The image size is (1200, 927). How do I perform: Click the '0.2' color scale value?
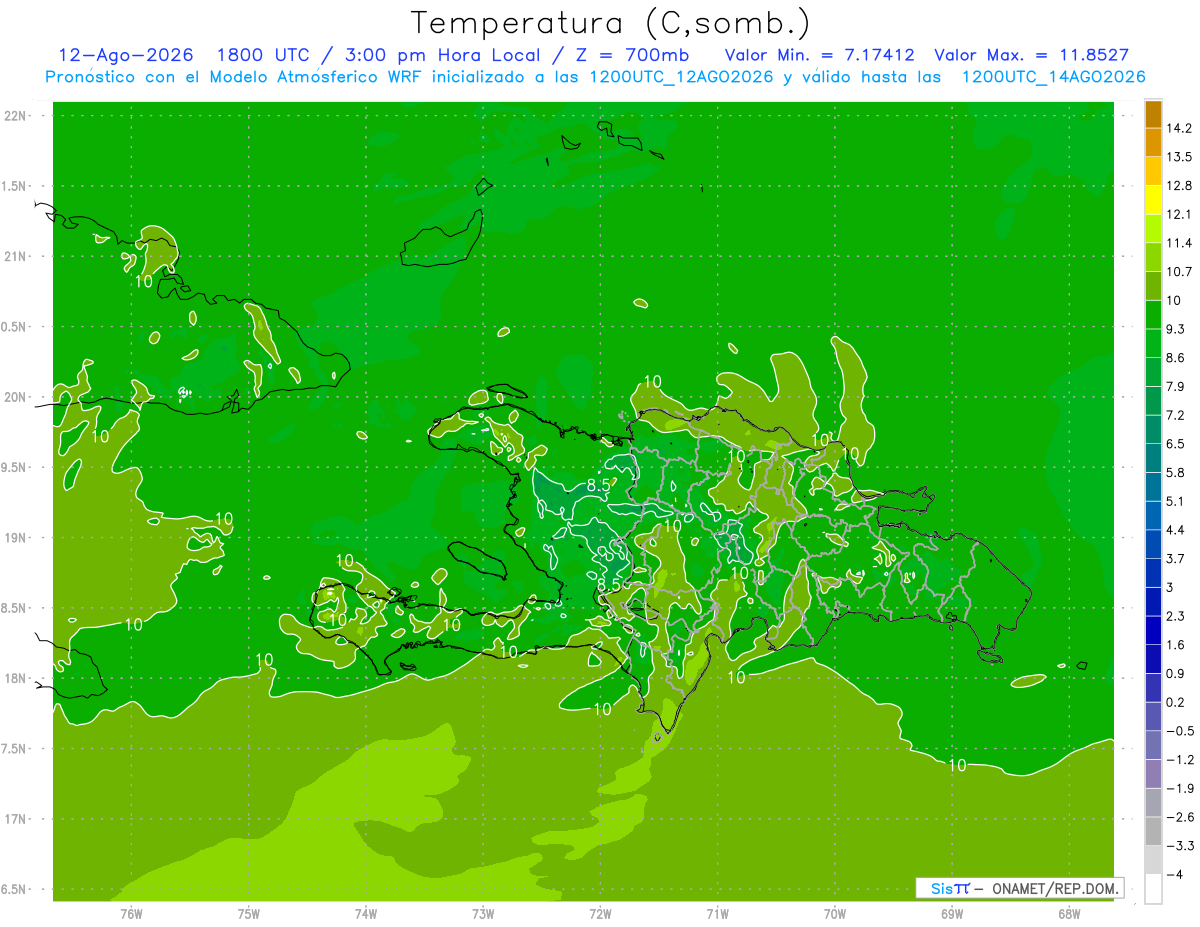click(1176, 702)
